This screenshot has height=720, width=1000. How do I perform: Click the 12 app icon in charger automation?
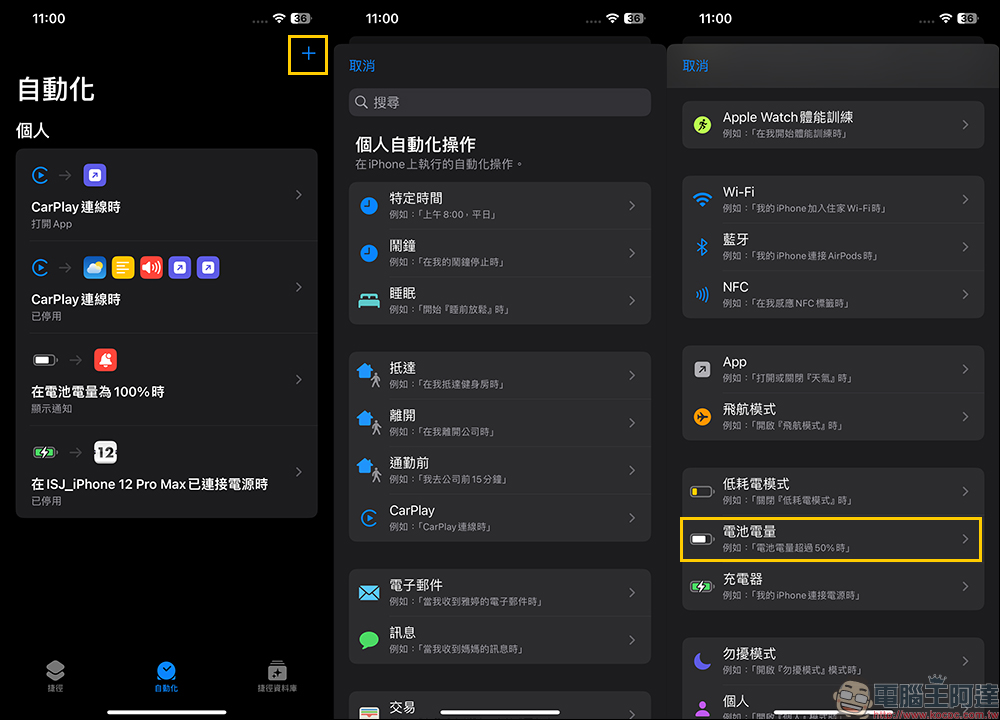coord(105,453)
